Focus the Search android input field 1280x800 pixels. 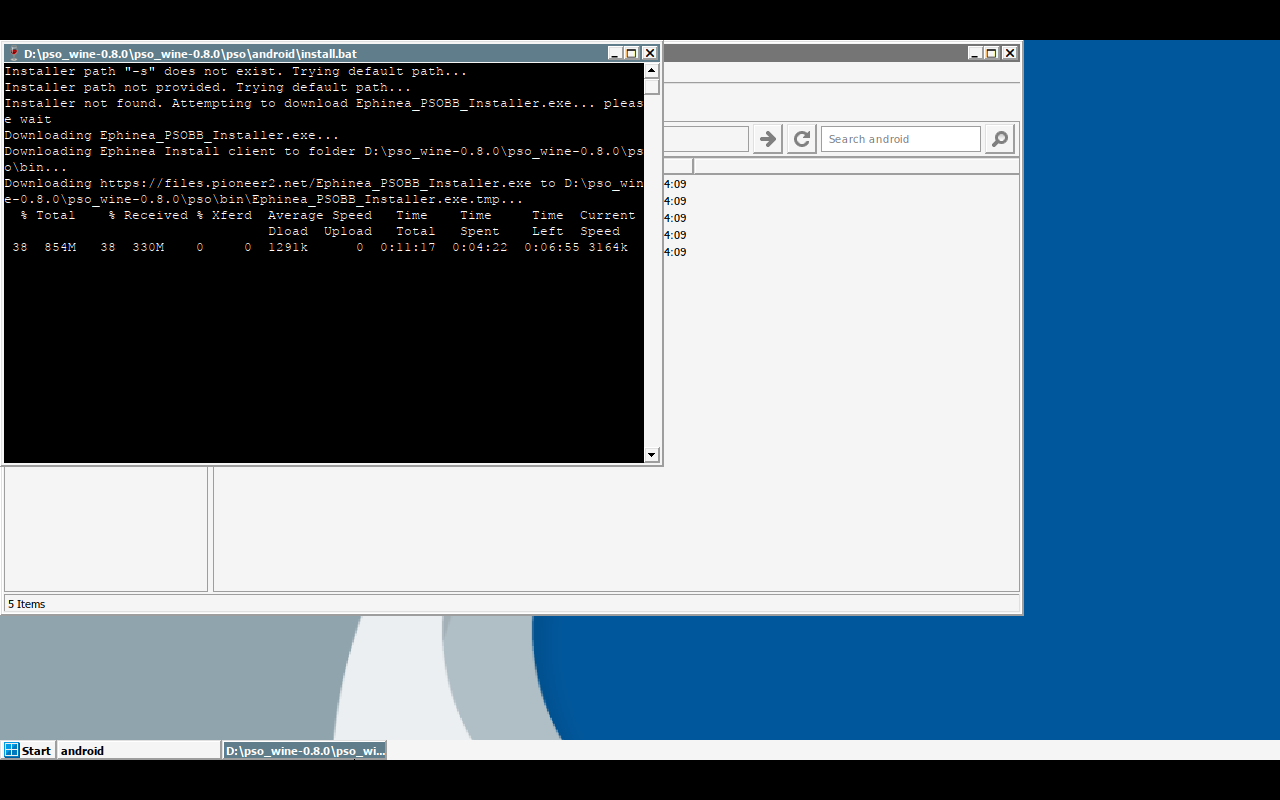click(x=900, y=139)
